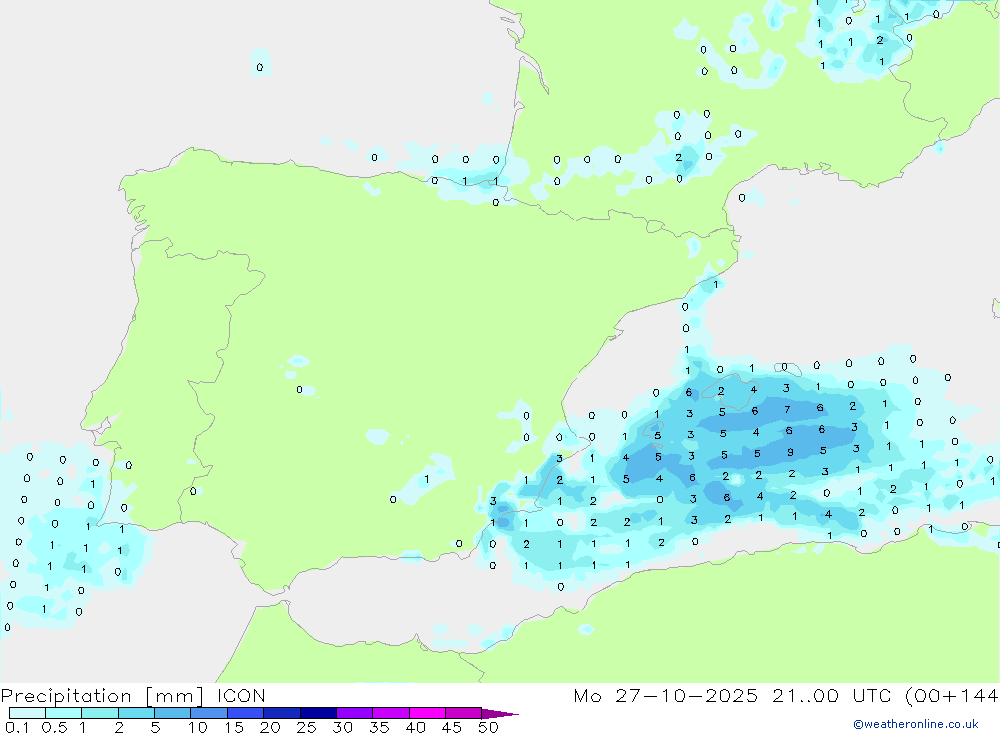Click the "0.5" legend scale label
The height and width of the screenshot is (733, 1000).
pos(55,727)
